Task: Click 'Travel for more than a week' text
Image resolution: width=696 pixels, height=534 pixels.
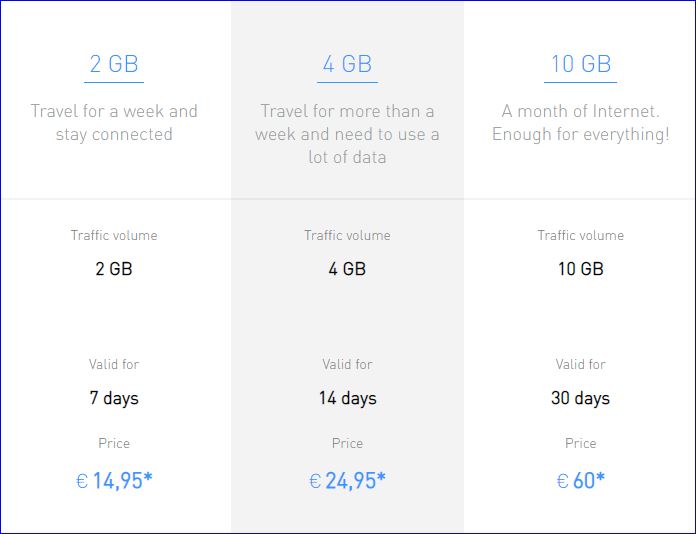Action: (x=347, y=134)
